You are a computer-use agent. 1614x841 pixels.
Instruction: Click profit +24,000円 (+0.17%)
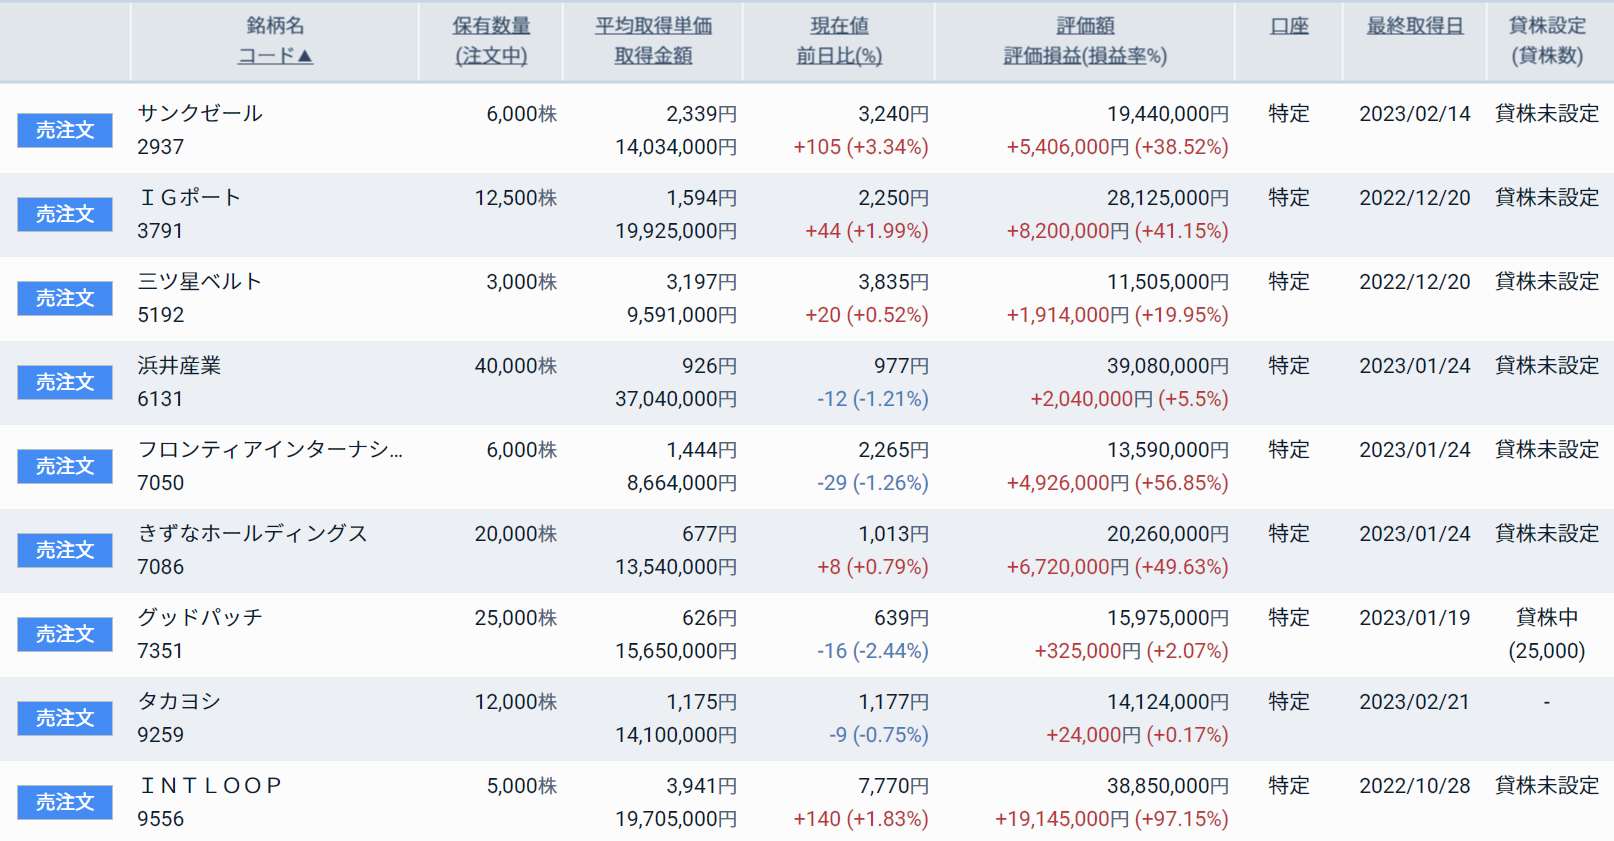(1138, 735)
